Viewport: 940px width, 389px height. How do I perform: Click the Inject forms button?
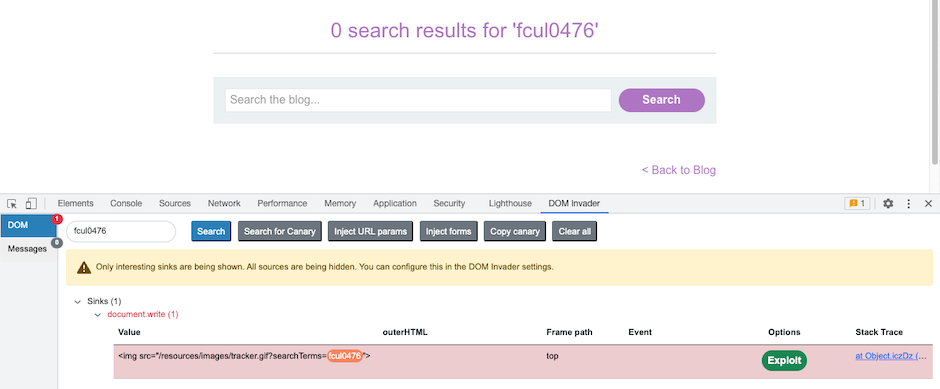(x=448, y=231)
